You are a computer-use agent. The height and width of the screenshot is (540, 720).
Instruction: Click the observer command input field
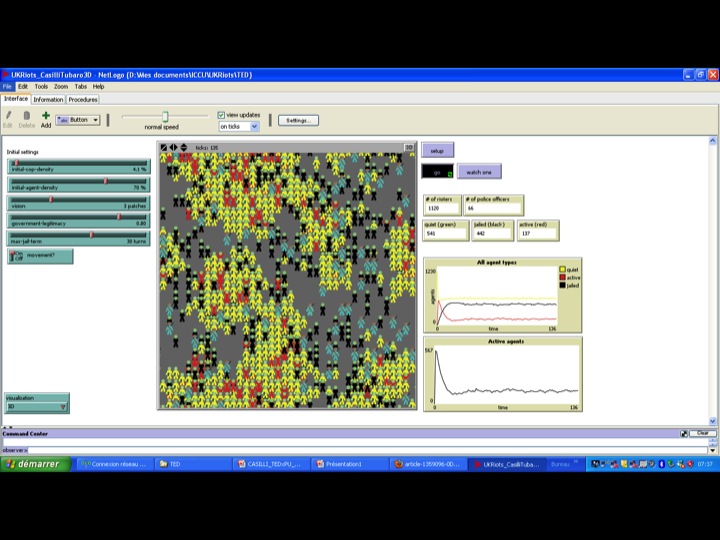[367, 450]
